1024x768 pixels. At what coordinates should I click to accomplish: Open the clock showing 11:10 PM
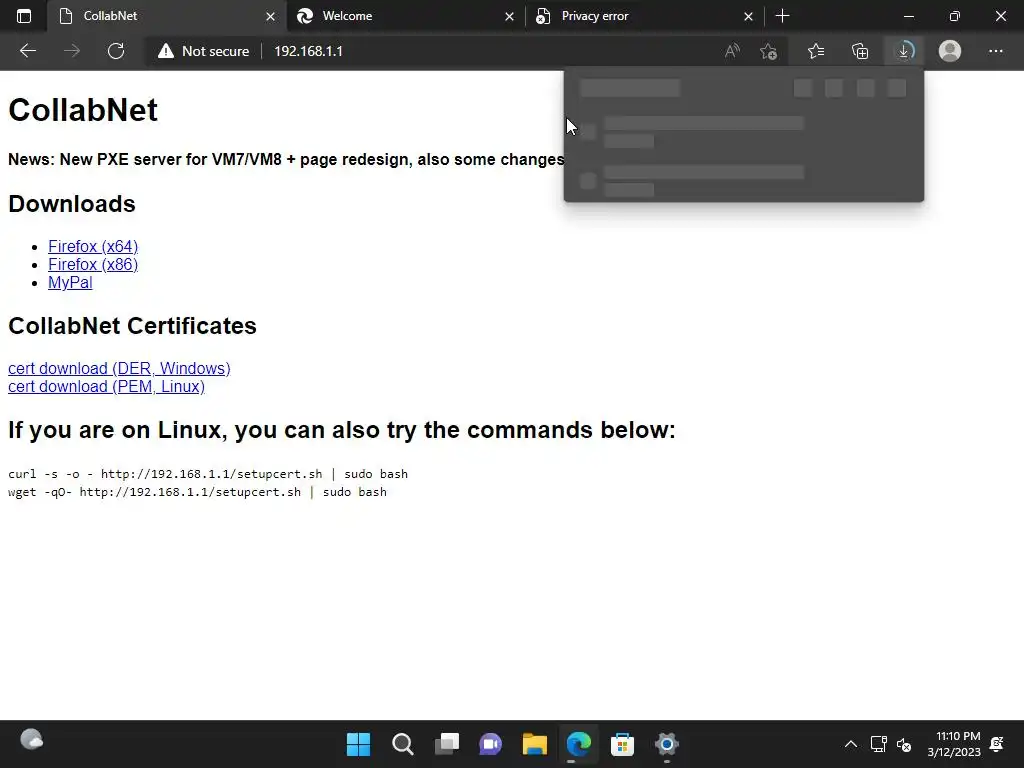(x=953, y=744)
